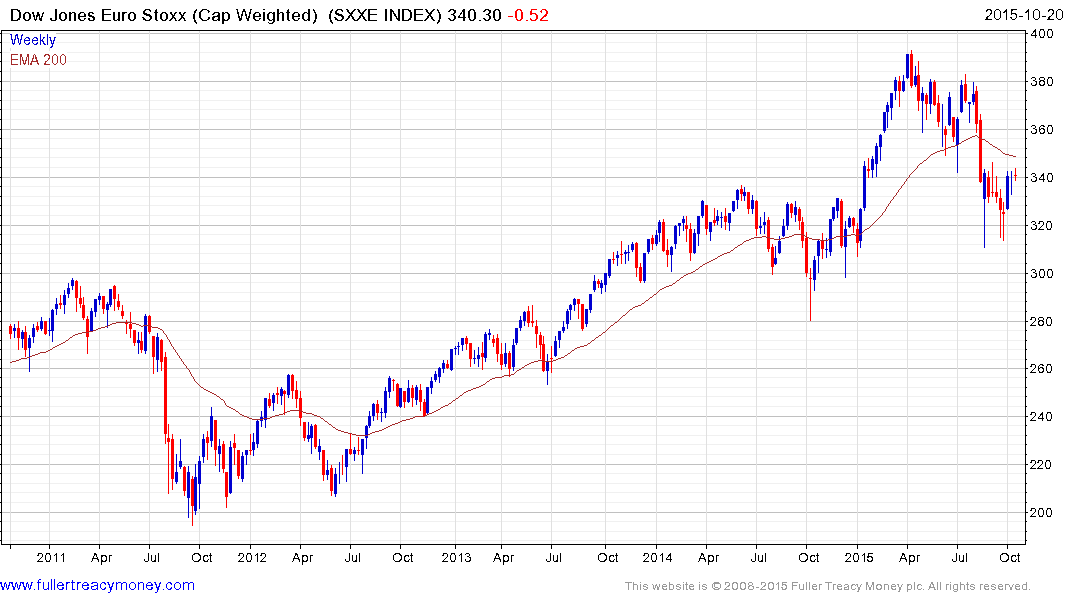The image size is (1075, 600).
Task: Click the 340 price axis label
Action: 1042,178
